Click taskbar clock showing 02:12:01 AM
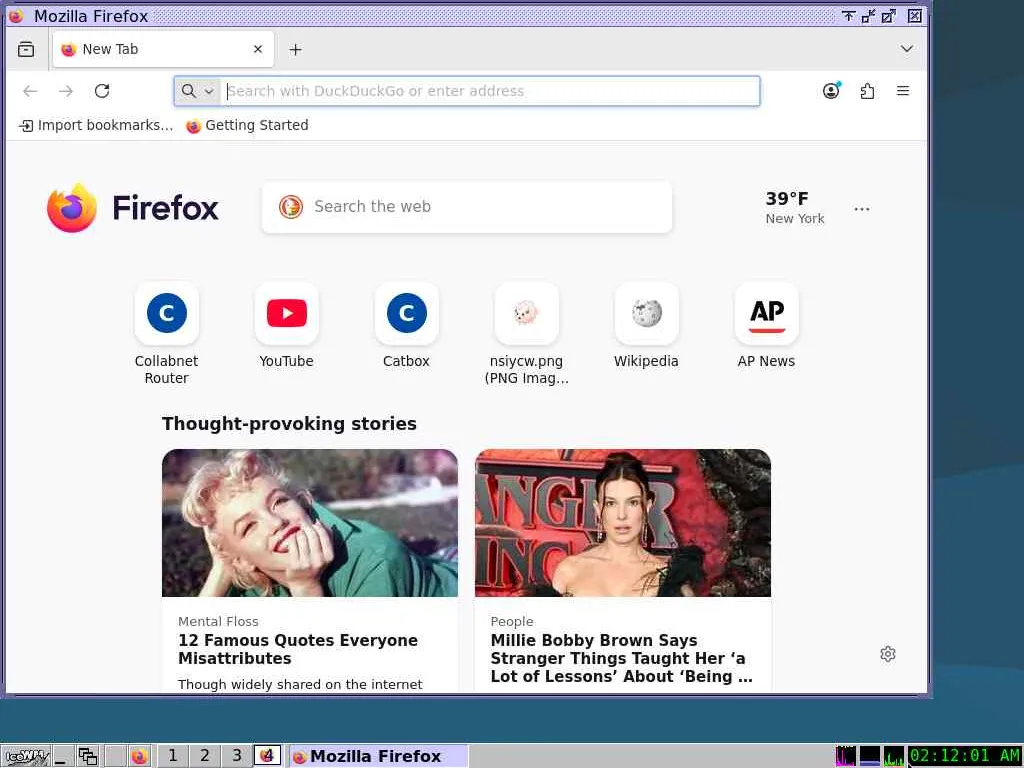Viewport: 1024px width, 768px height. click(x=965, y=756)
